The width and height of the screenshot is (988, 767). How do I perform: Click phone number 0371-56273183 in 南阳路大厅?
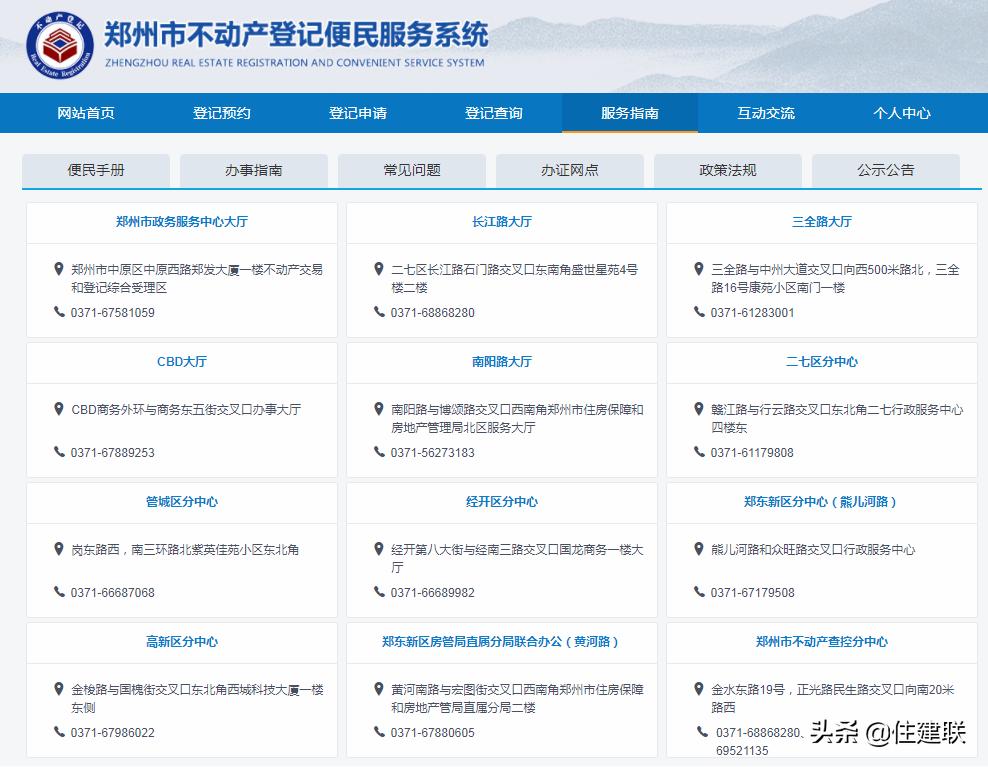pyautogui.click(x=433, y=453)
